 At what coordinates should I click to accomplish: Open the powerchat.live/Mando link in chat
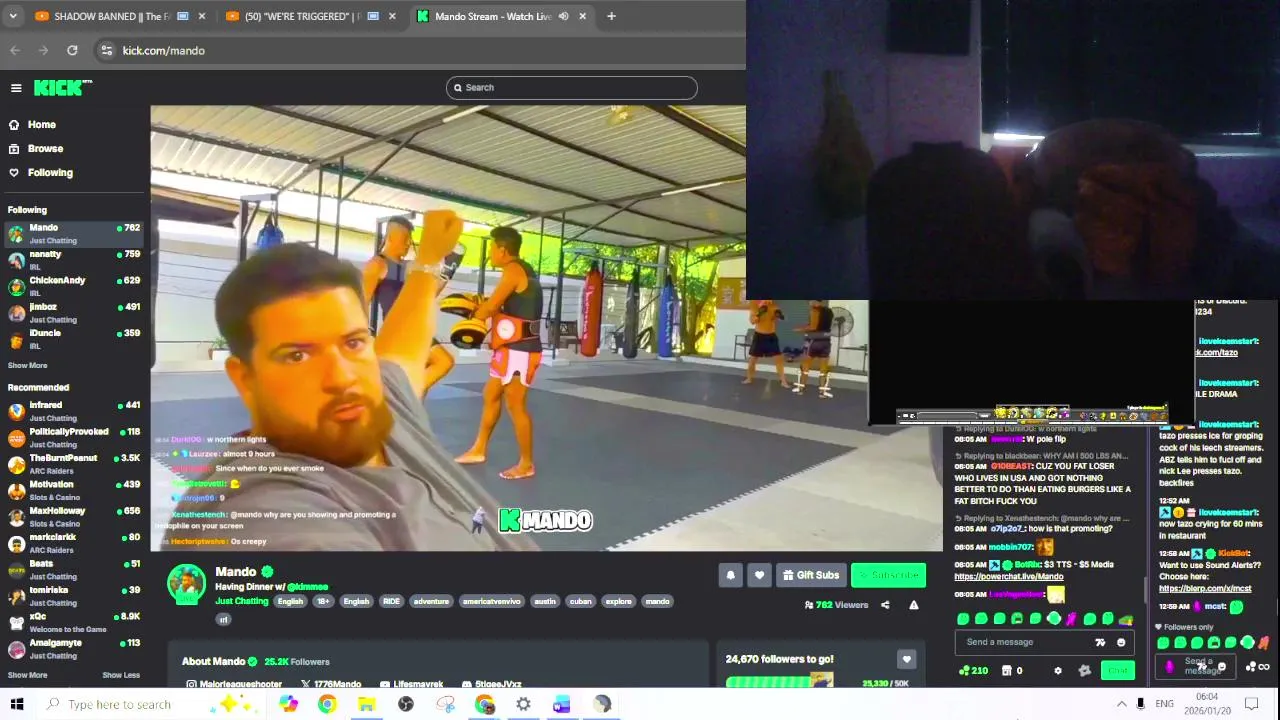[1008, 576]
